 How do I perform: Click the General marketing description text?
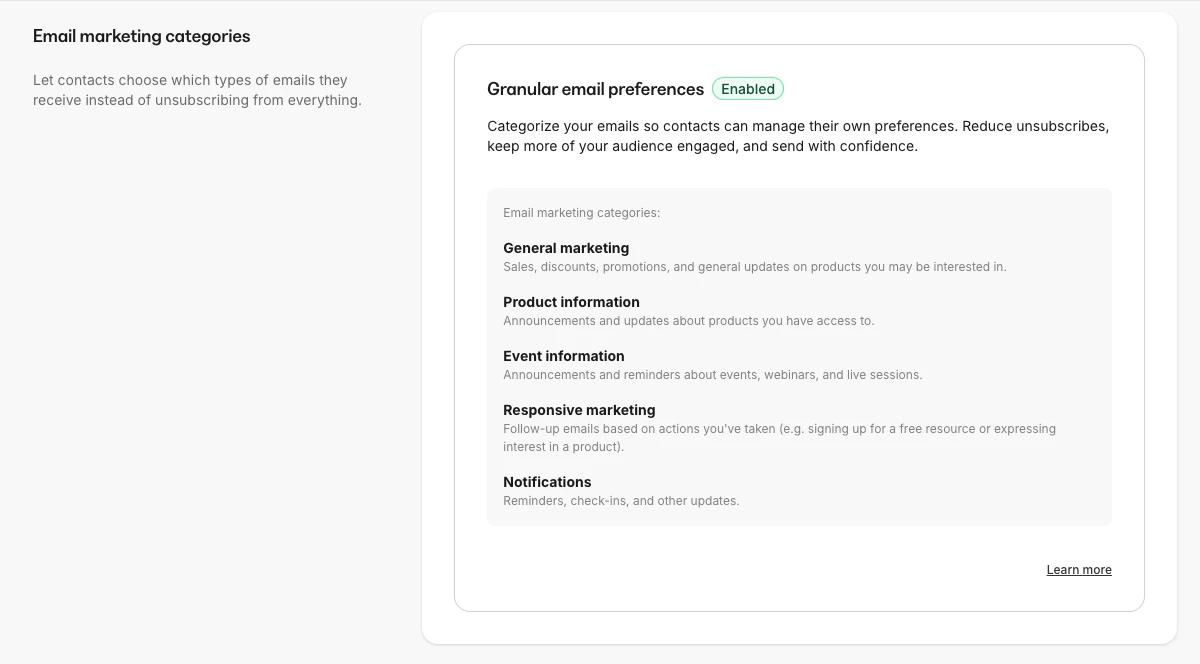point(755,267)
